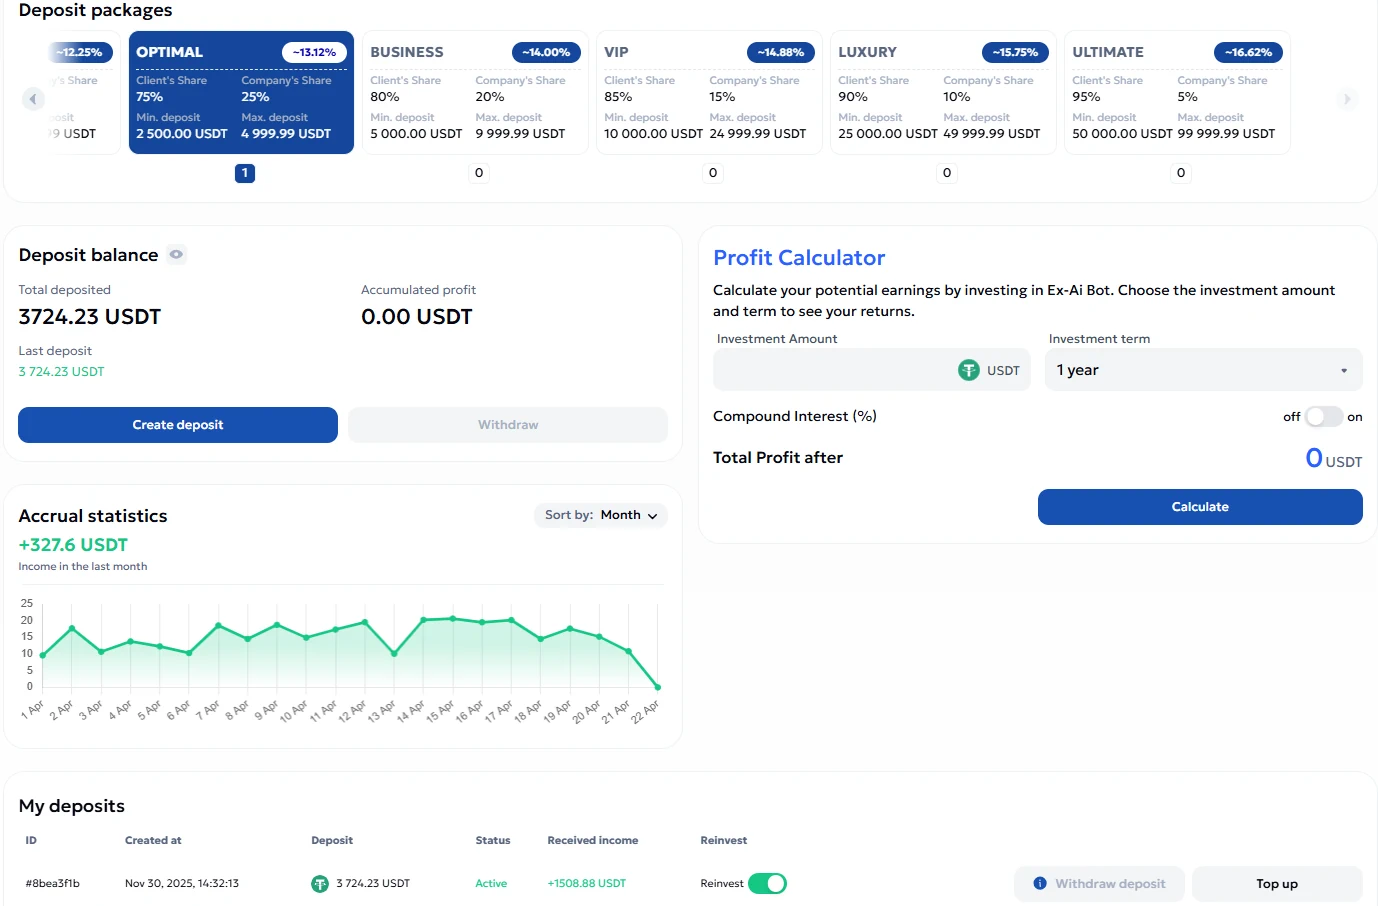Click the ~13.12% badge on OPTIMAL
The width and height of the screenshot is (1378, 906).
[314, 52]
